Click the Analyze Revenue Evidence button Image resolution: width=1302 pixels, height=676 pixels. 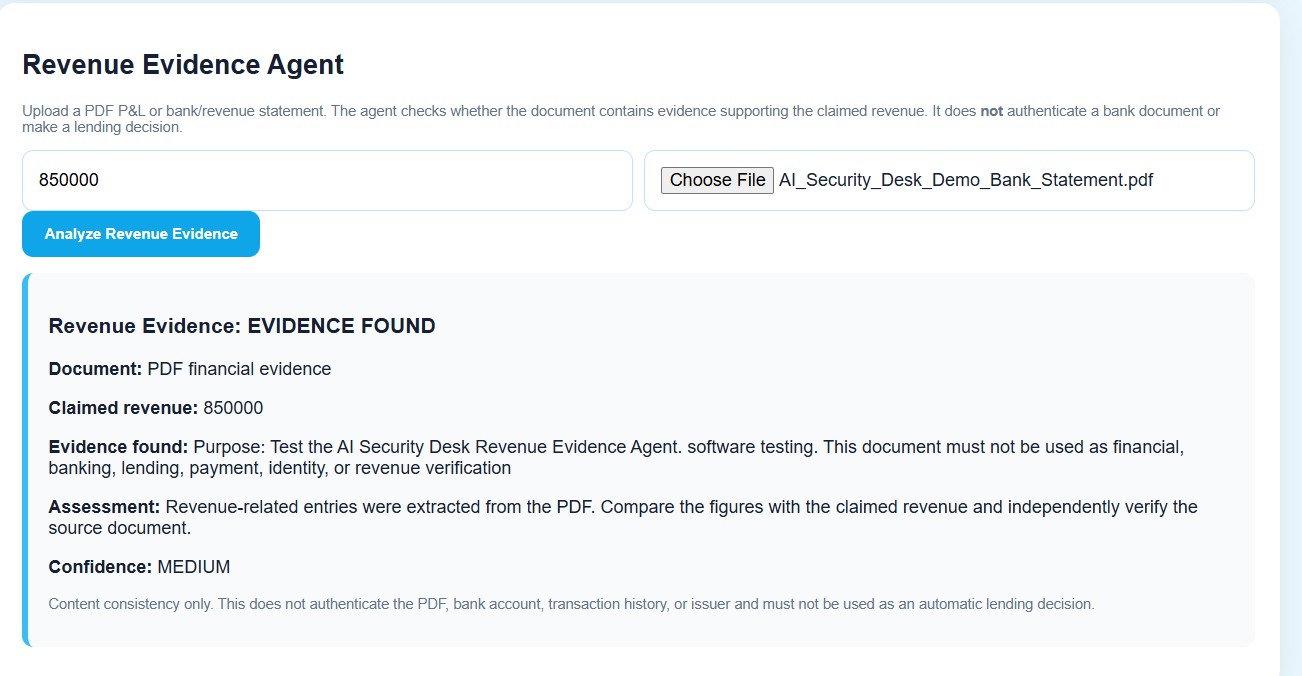[141, 234]
